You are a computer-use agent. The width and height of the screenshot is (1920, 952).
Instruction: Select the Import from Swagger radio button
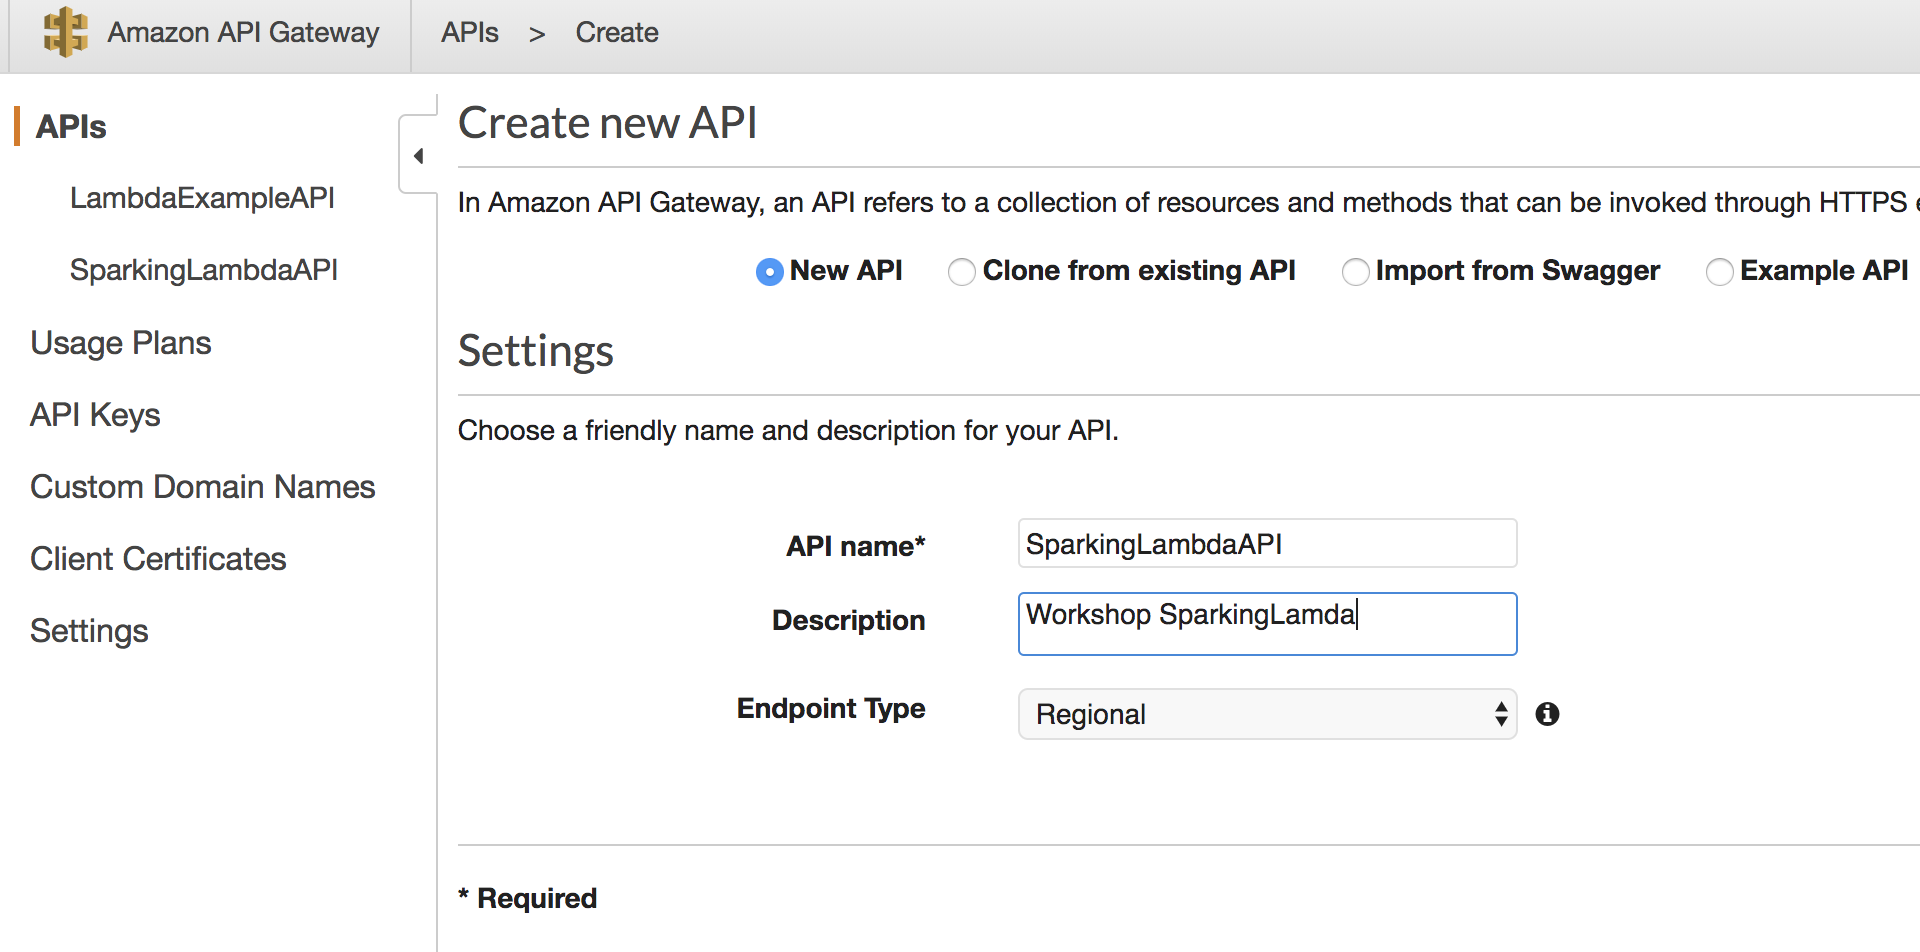[x=1355, y=272]
